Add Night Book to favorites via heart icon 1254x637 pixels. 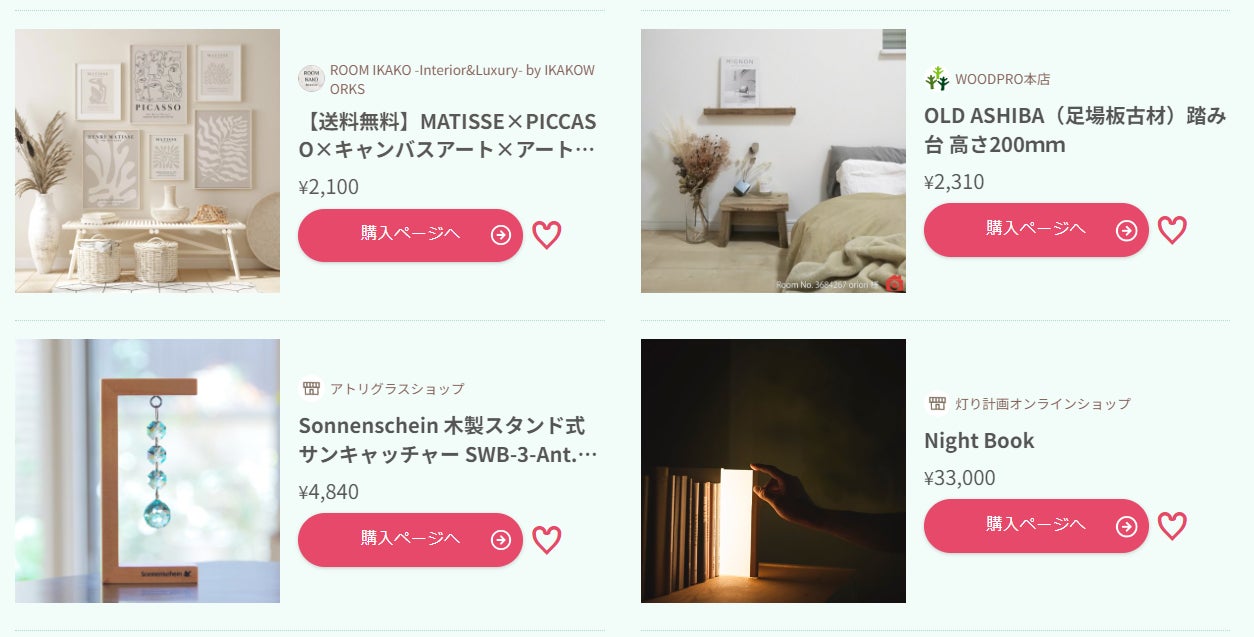click(1172, 526)
